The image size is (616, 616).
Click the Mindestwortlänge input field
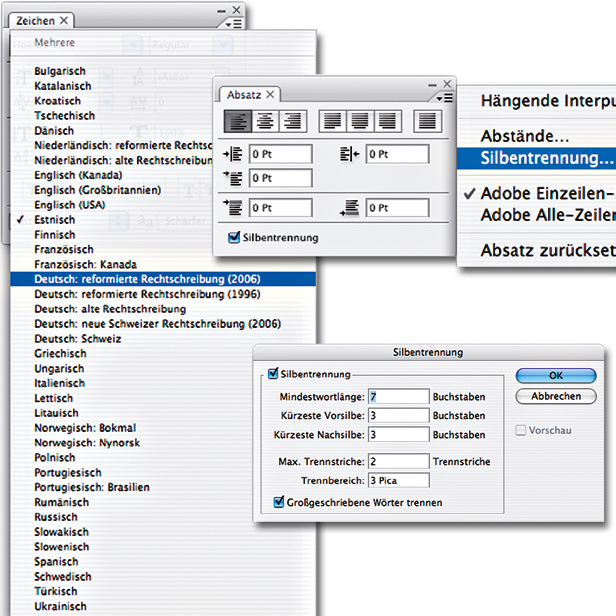click(x=398, y=396)
